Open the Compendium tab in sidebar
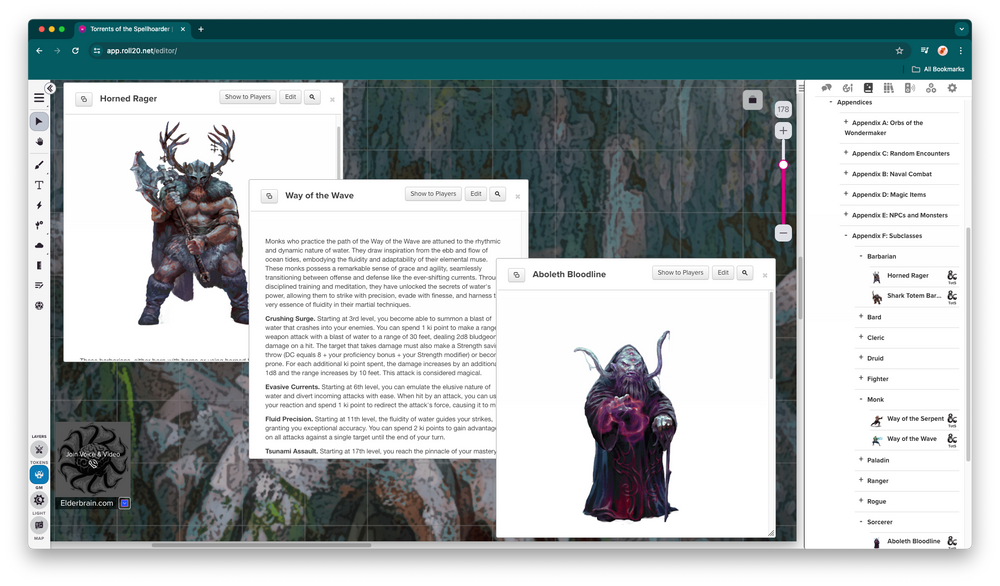The image size is (1000, 586). [x=889, y=88]
